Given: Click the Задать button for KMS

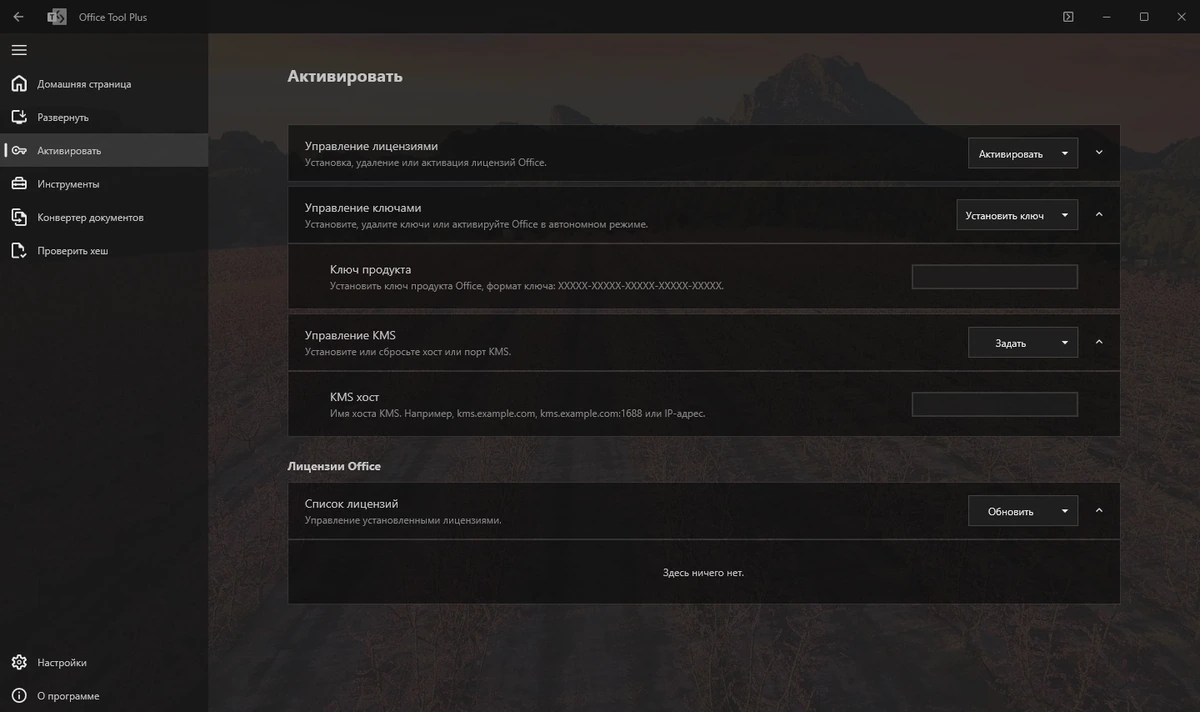Looking at the screenshot, I should [x=1010, y=343].
